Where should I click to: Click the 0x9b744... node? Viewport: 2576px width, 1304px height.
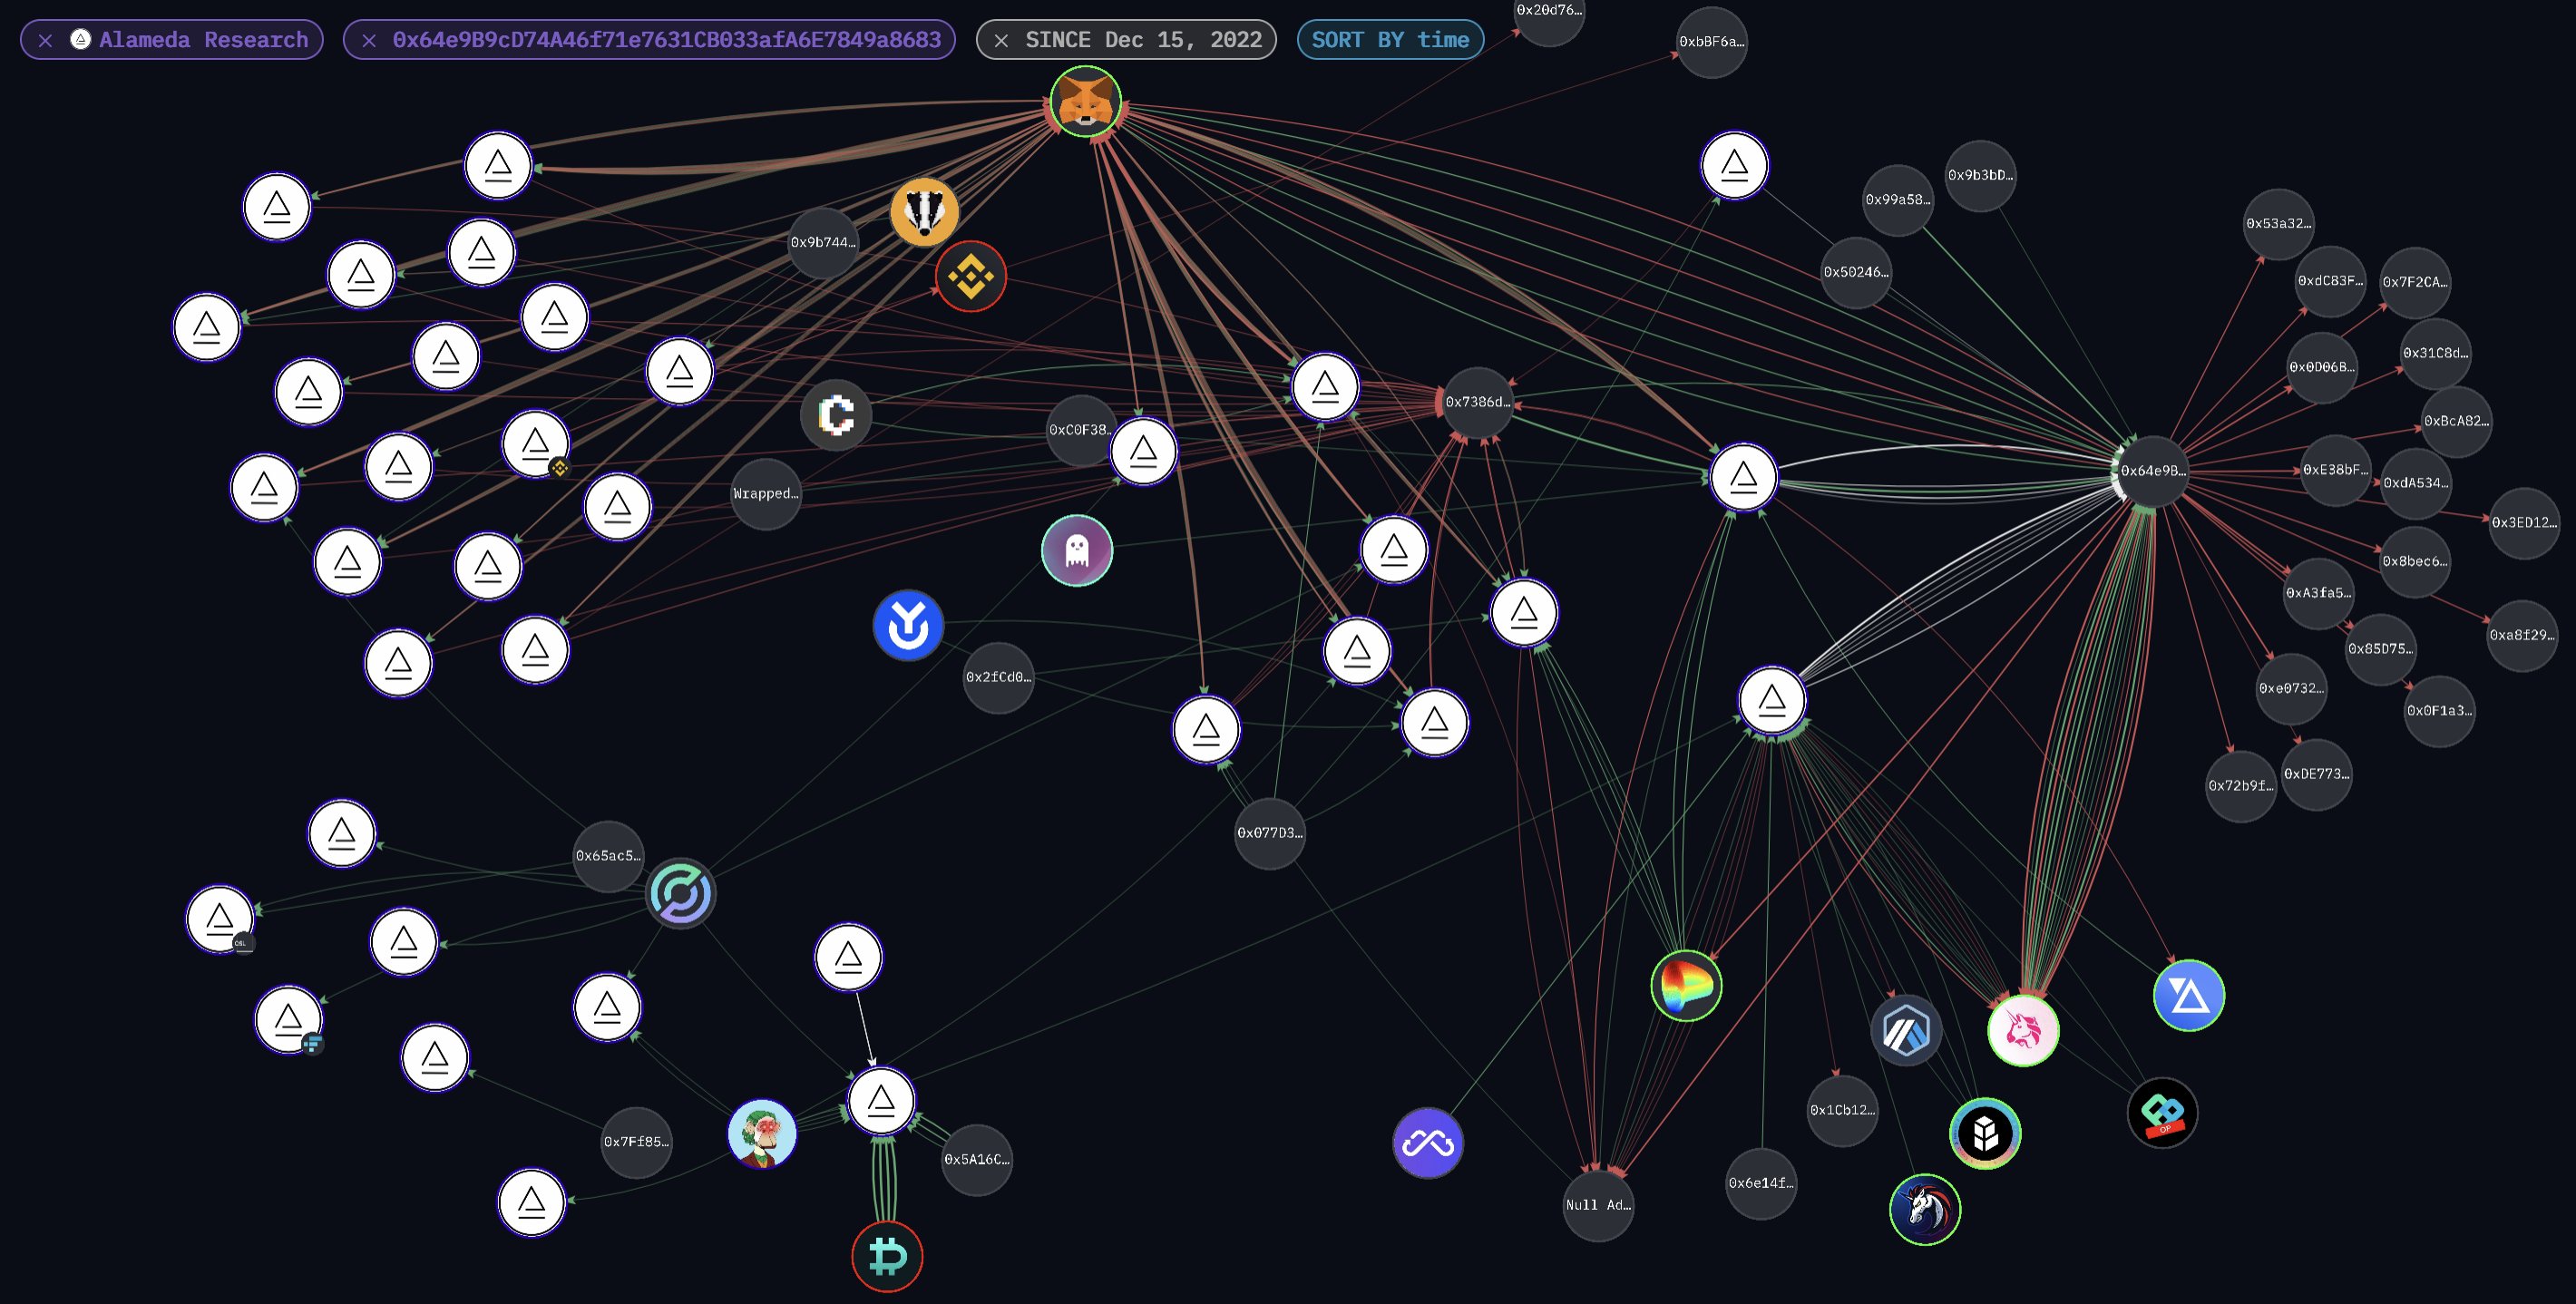pyautogui.click(x=823, y=243)
